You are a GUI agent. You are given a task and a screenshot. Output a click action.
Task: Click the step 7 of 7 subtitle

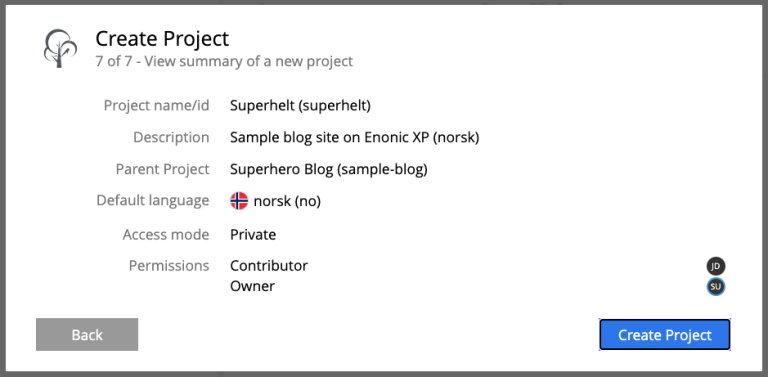tap(224, 62)
